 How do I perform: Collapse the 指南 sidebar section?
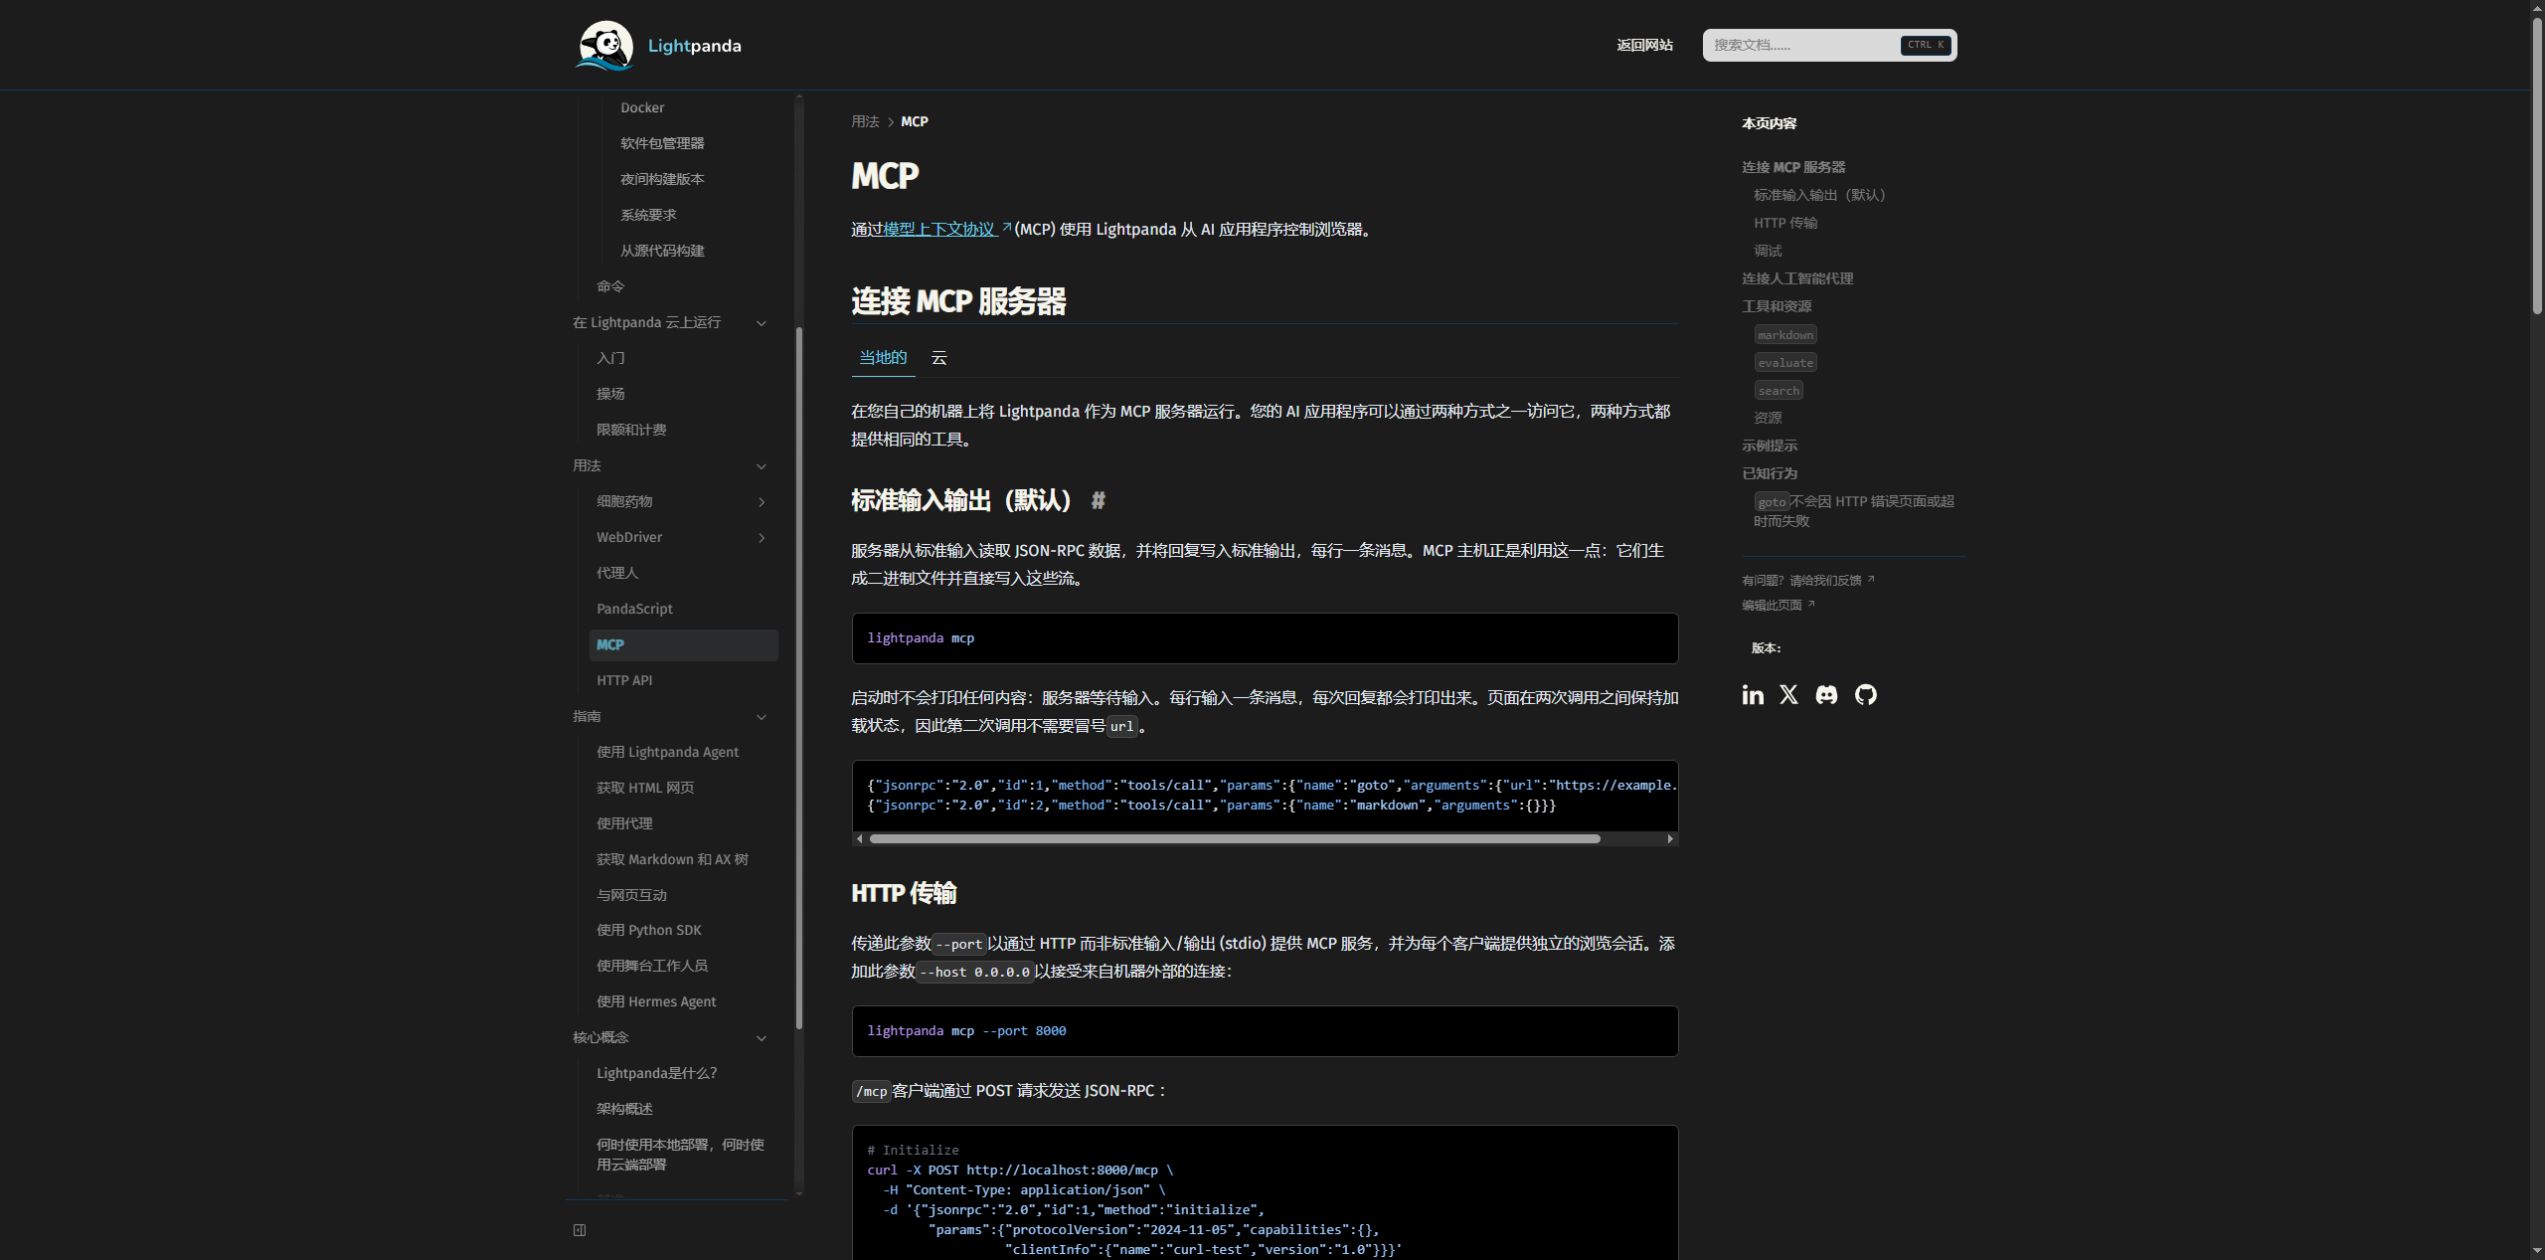tap(761, 717)
